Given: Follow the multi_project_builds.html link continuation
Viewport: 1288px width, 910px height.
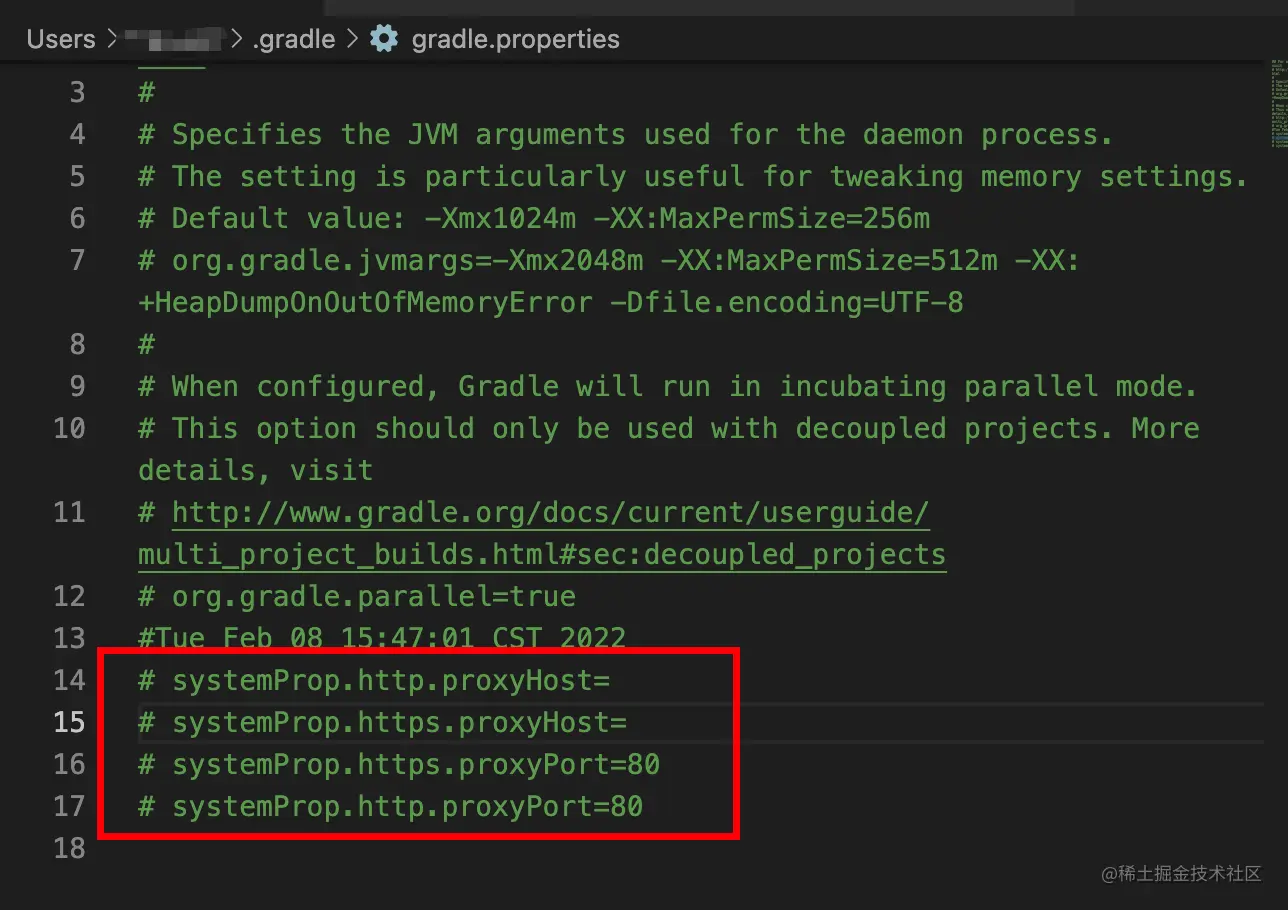Looking at the screenshot, I should pos(541,555).
